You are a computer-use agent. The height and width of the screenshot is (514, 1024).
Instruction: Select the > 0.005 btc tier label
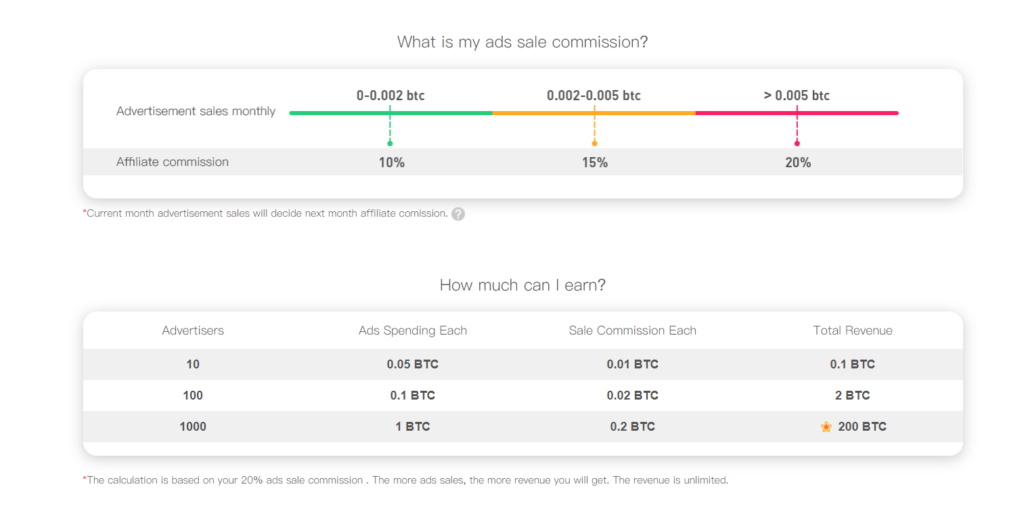pyautogui.click(x=797, y=96)
